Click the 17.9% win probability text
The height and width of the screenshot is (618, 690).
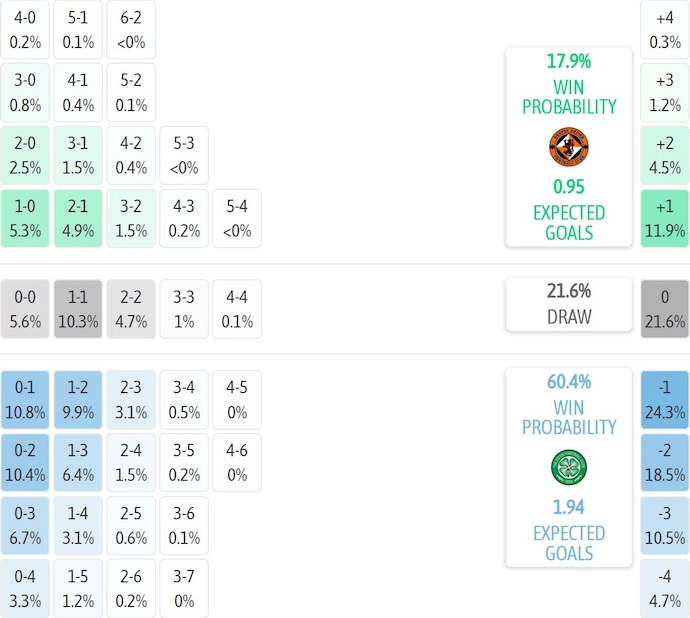pyautogui.click(x=568, y=61)
